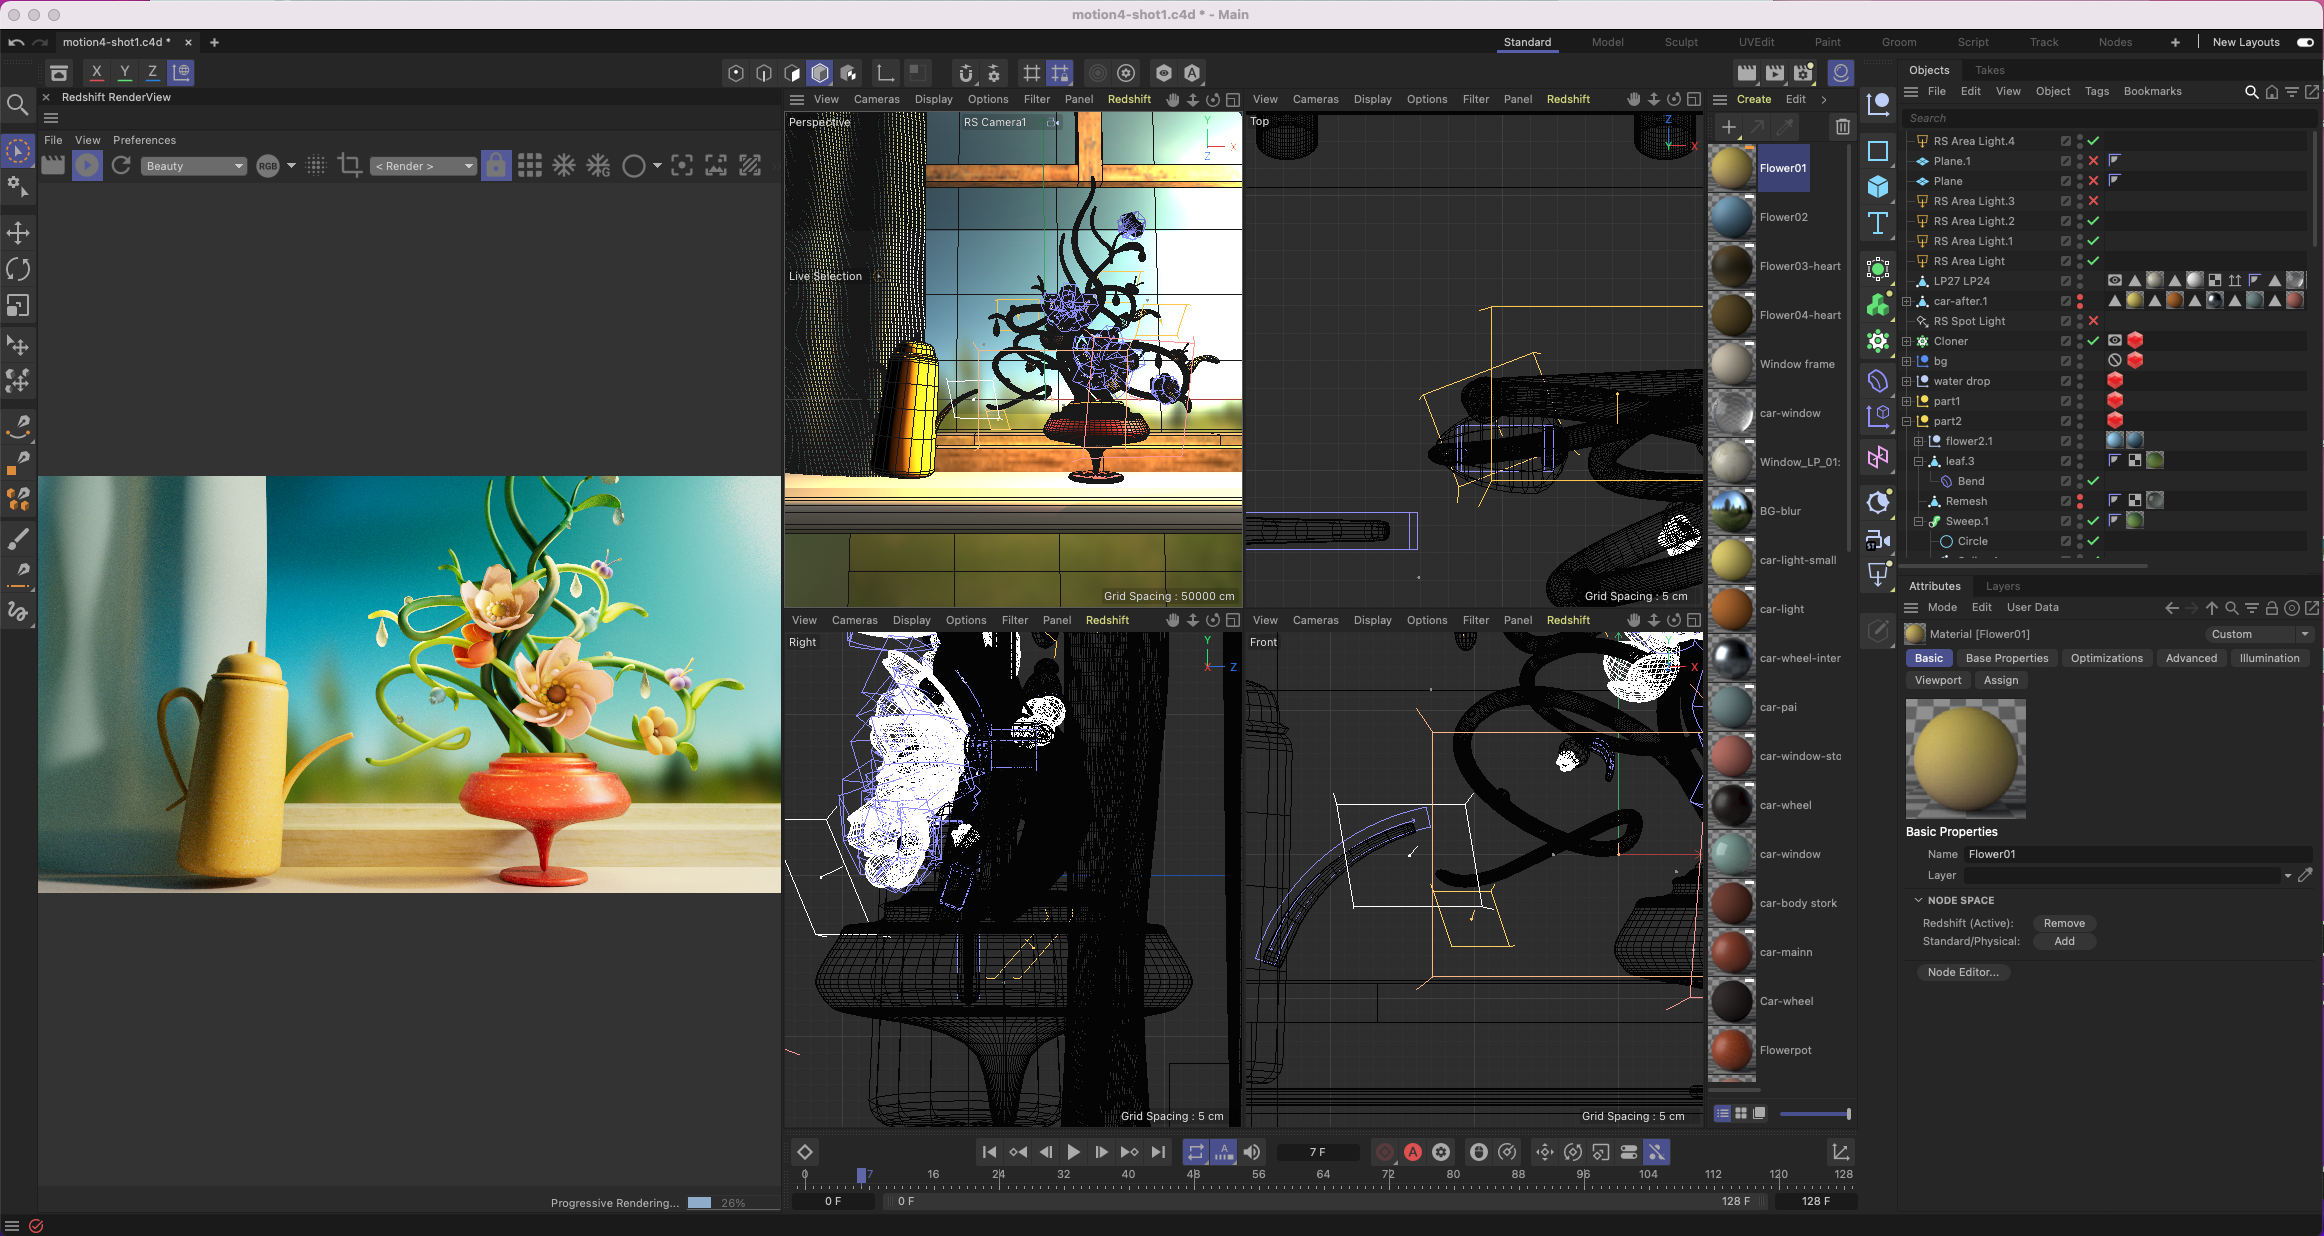2324x1236 pixels.
Task: Click the Scale tool icon
Action: click(18, 306)
